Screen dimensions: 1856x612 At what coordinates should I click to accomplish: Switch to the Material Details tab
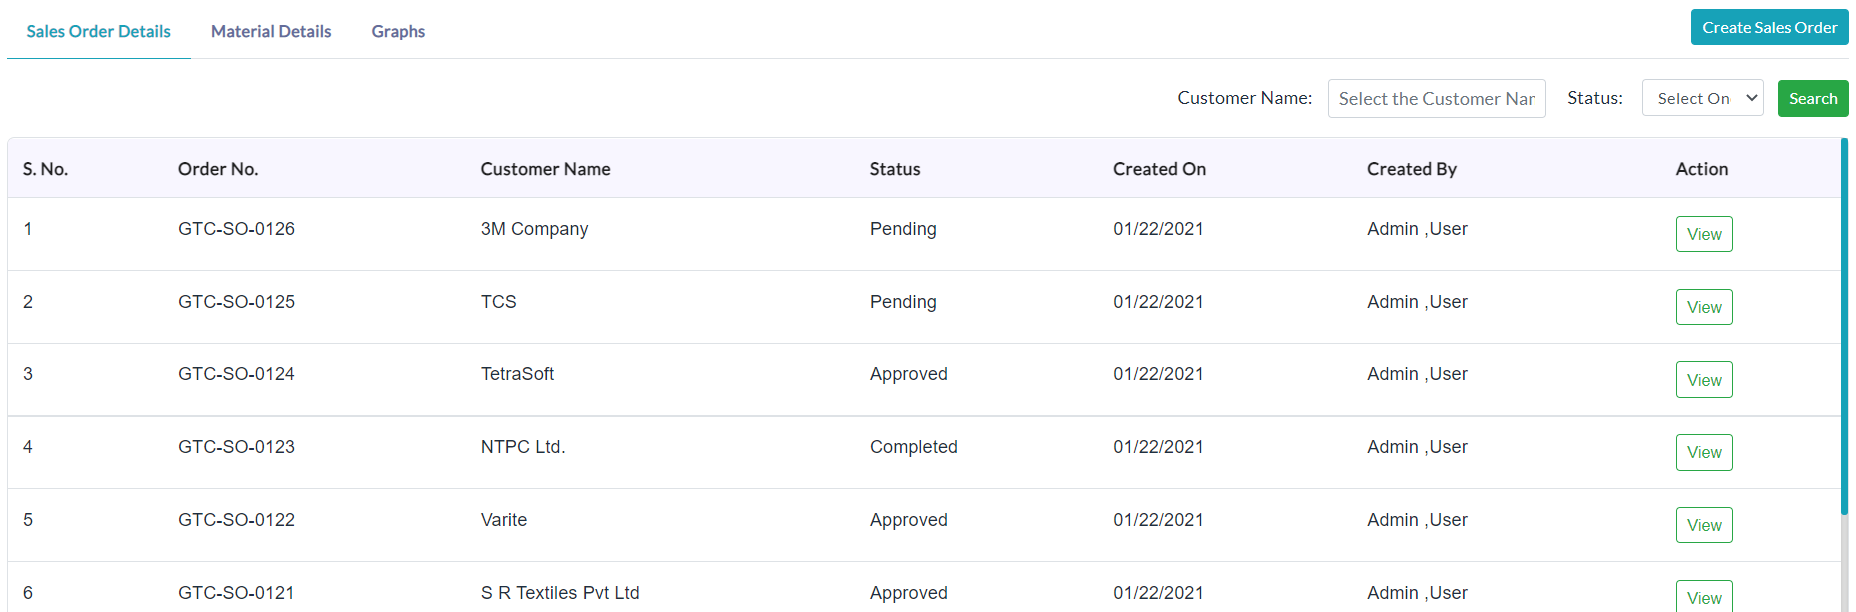[x=271, y=31]
